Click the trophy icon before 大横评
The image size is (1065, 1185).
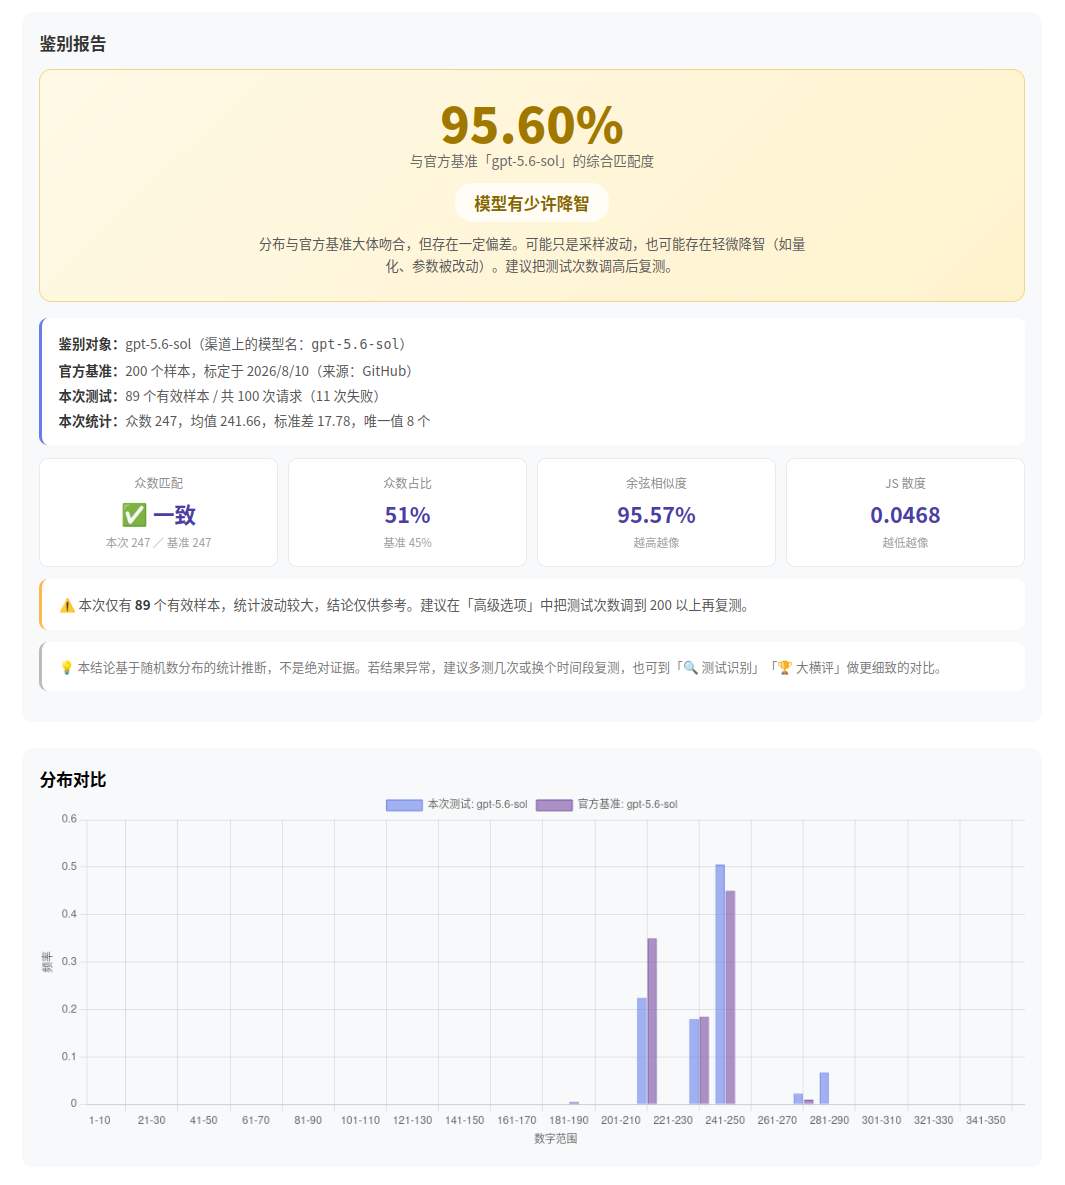point(785,668)
